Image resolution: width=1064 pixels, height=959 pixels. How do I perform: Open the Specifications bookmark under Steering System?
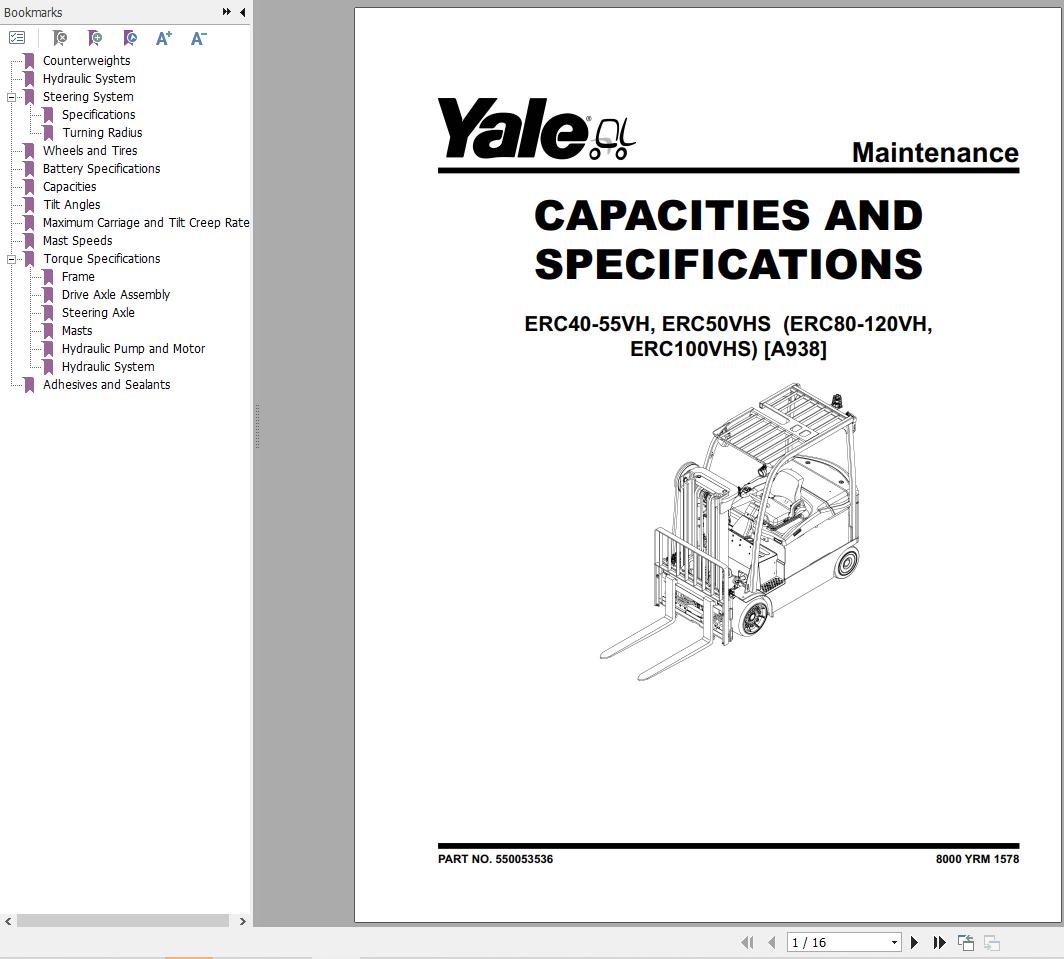[98, 115]
